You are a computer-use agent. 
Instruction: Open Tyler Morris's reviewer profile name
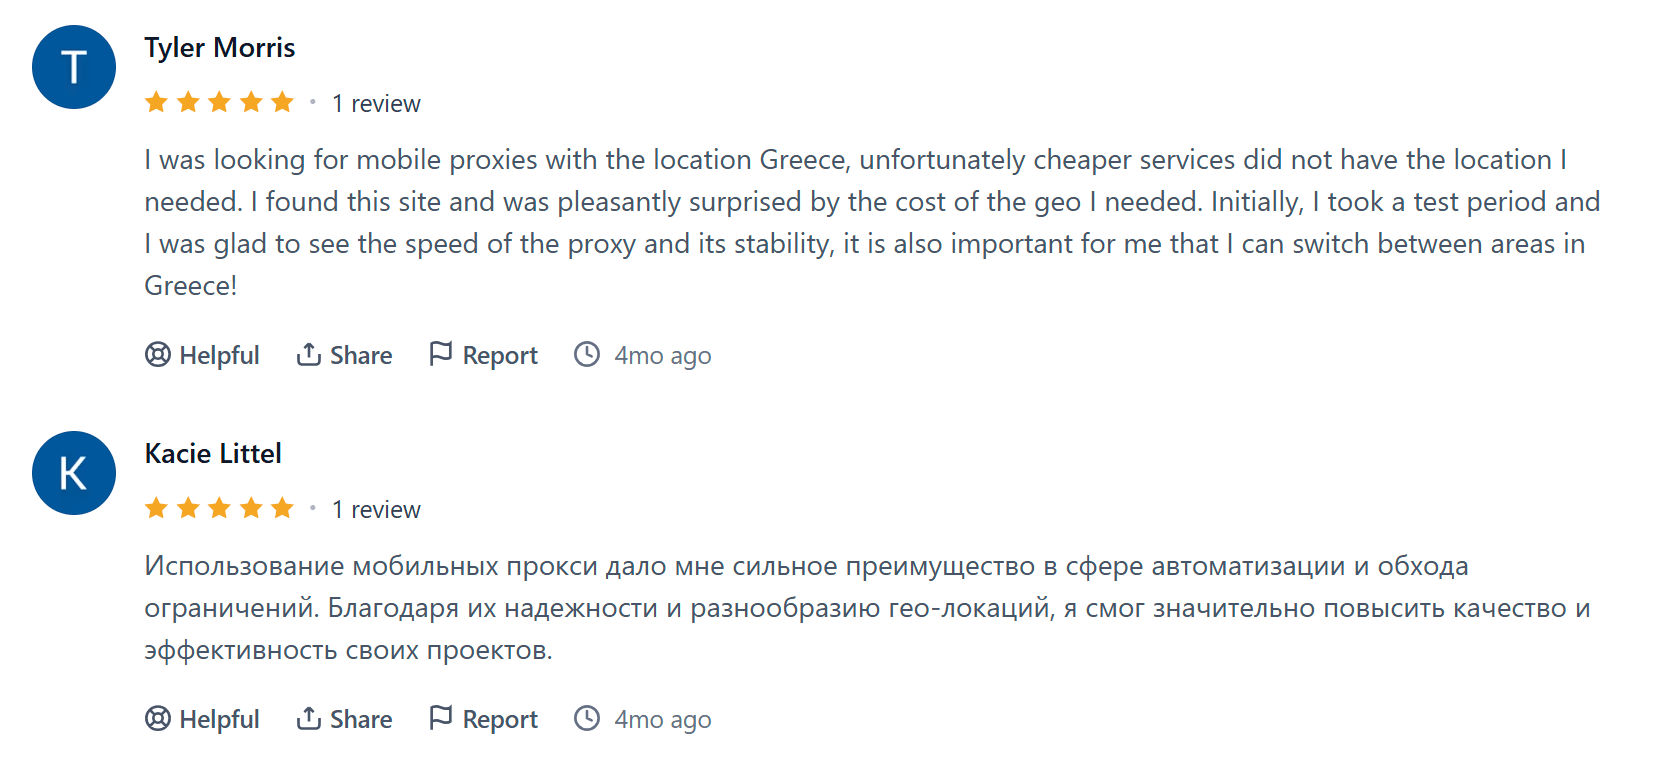220,48
